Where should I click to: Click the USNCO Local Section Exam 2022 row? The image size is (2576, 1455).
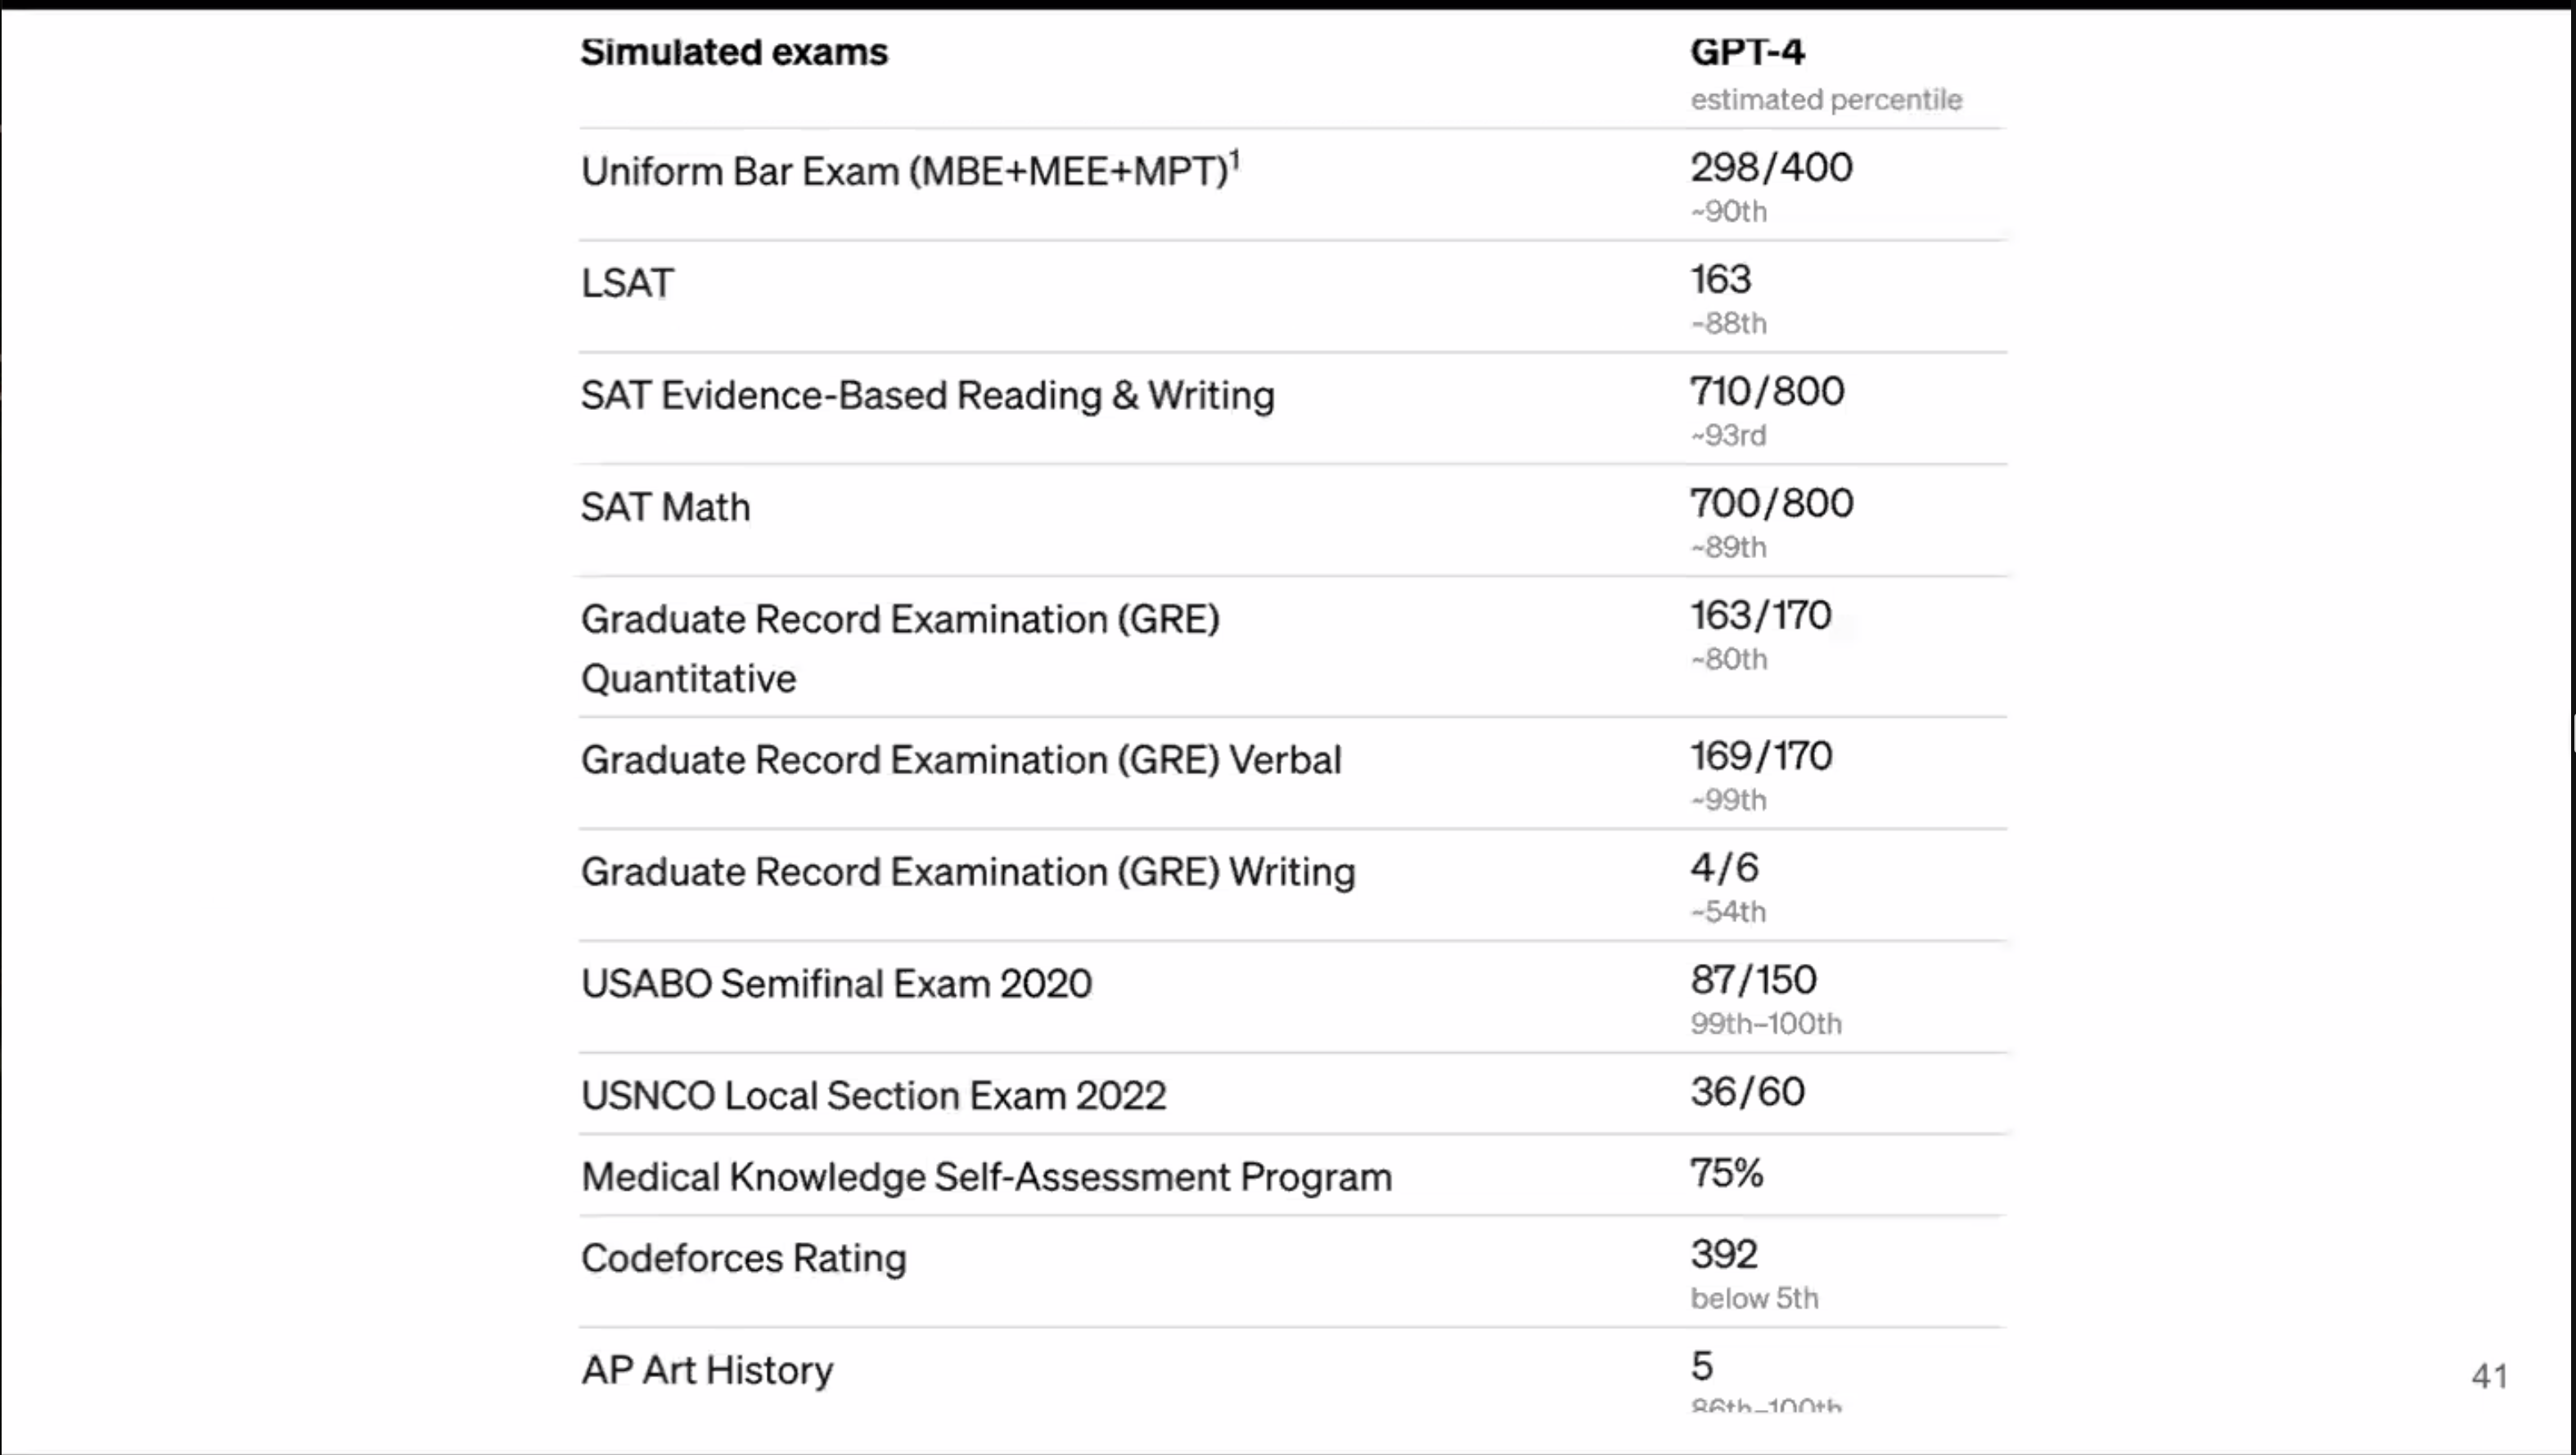point(873,1096)
